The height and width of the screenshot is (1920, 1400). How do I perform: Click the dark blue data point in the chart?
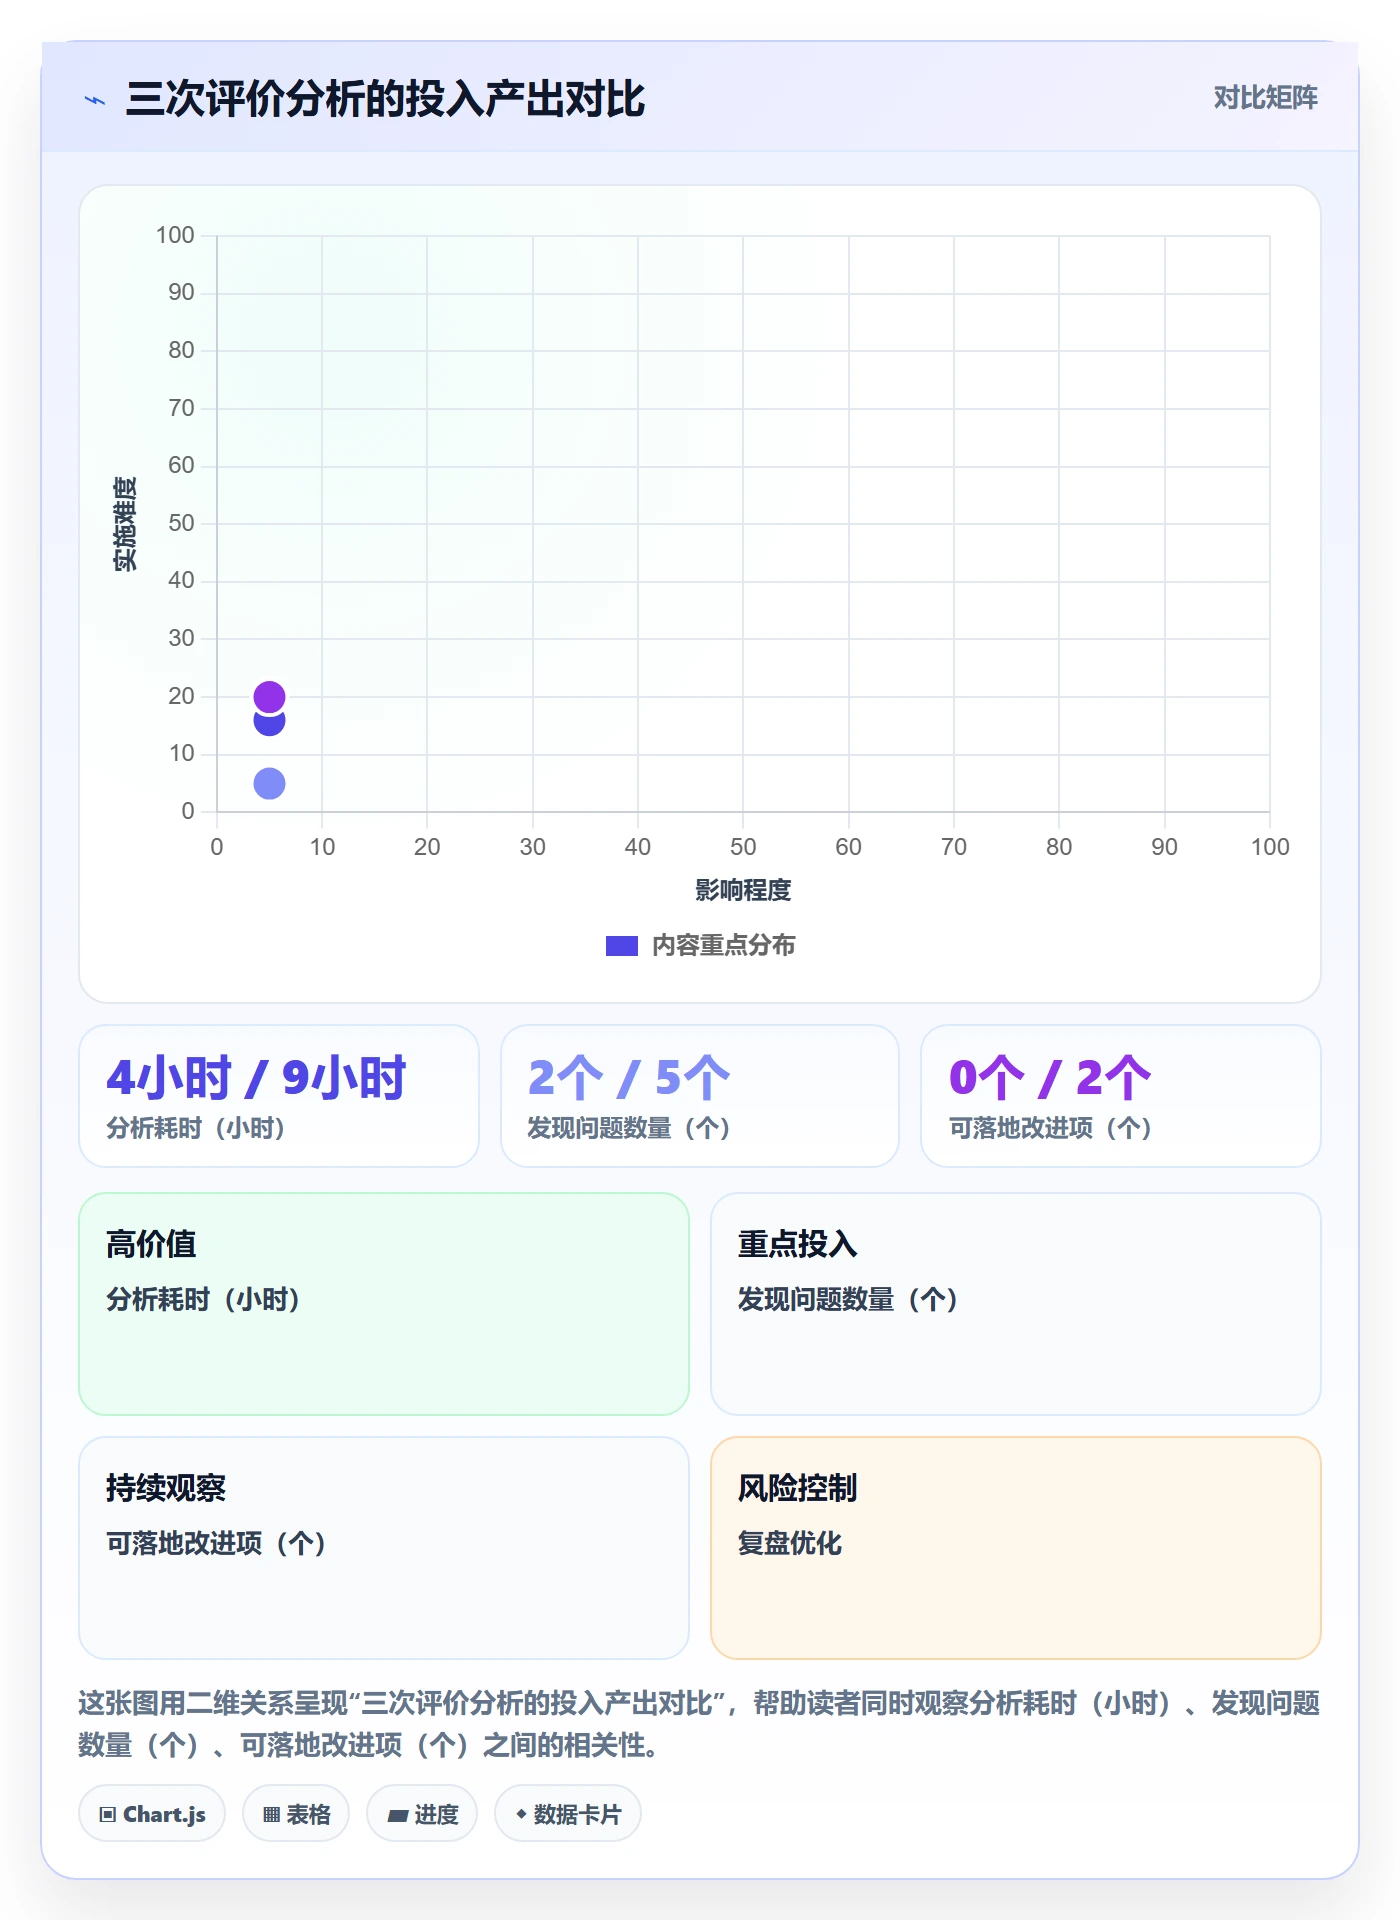click(269, 724)
